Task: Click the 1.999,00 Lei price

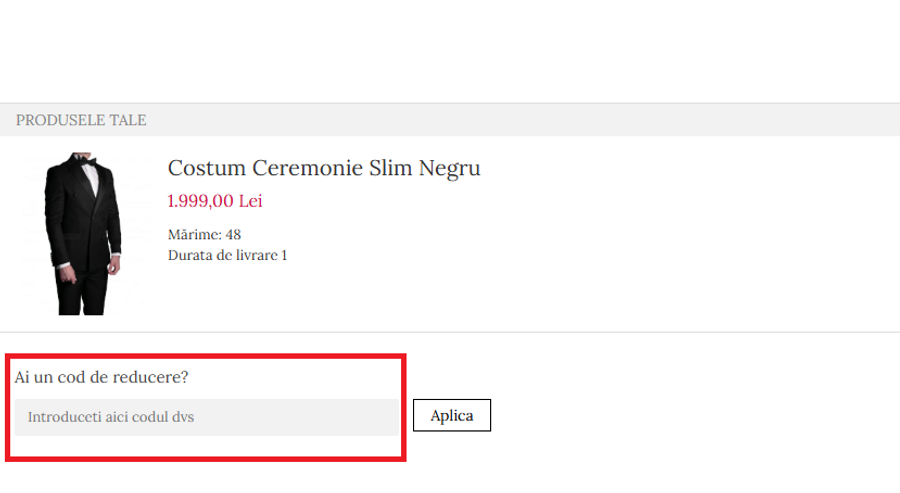Action: tap(215, 201)
